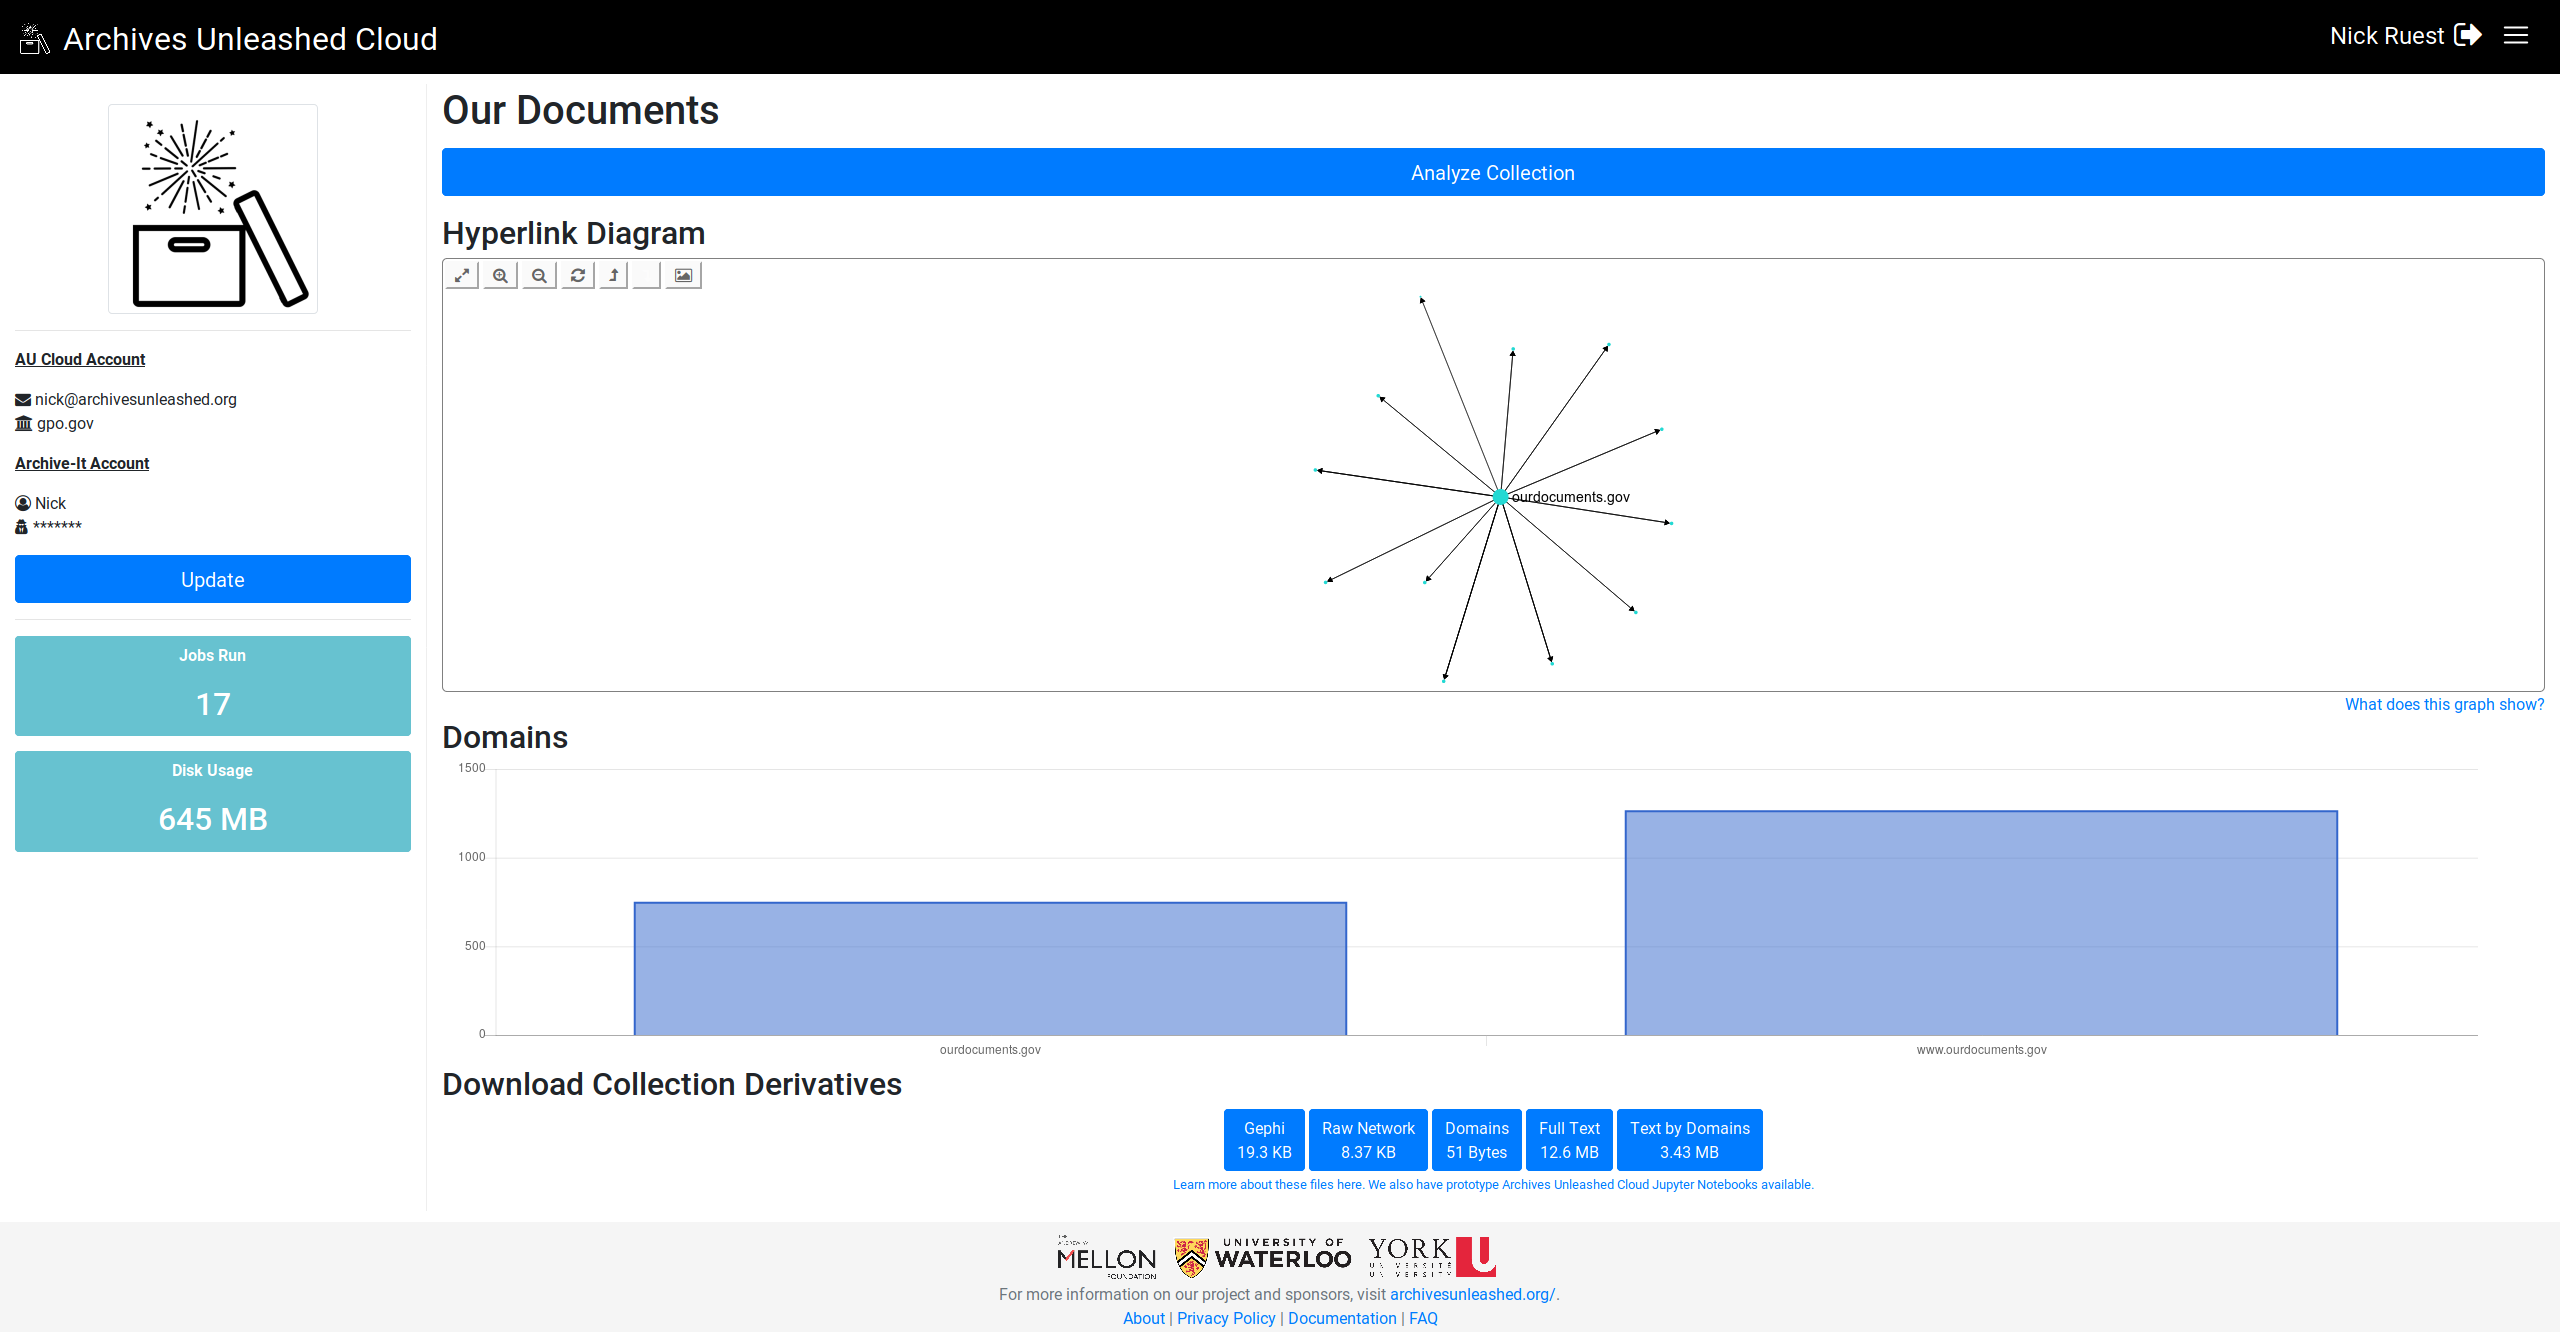
Task: Visit the archivesunleashed.org/ footer link
Action: pos(1472,1294)
